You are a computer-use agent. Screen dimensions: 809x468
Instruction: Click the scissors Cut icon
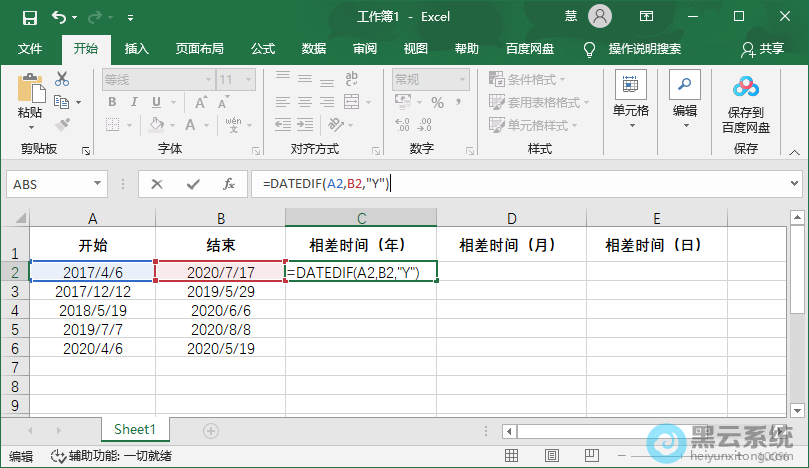[x=62, y=79]
